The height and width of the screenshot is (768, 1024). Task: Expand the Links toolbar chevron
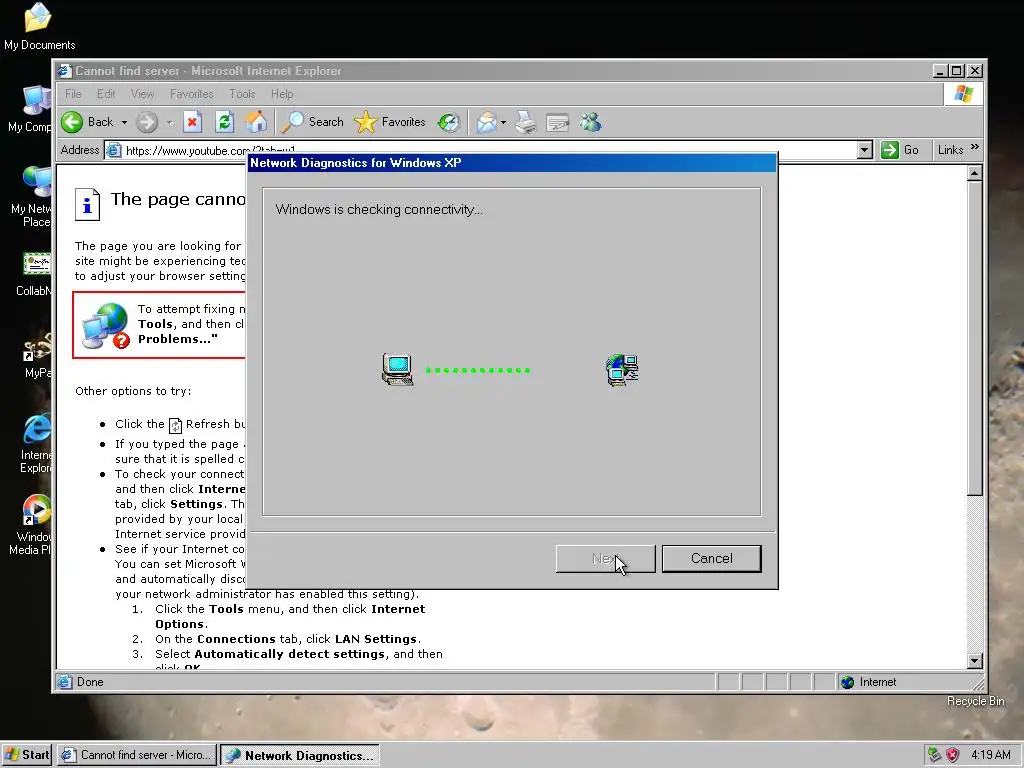tap(975, 148)
